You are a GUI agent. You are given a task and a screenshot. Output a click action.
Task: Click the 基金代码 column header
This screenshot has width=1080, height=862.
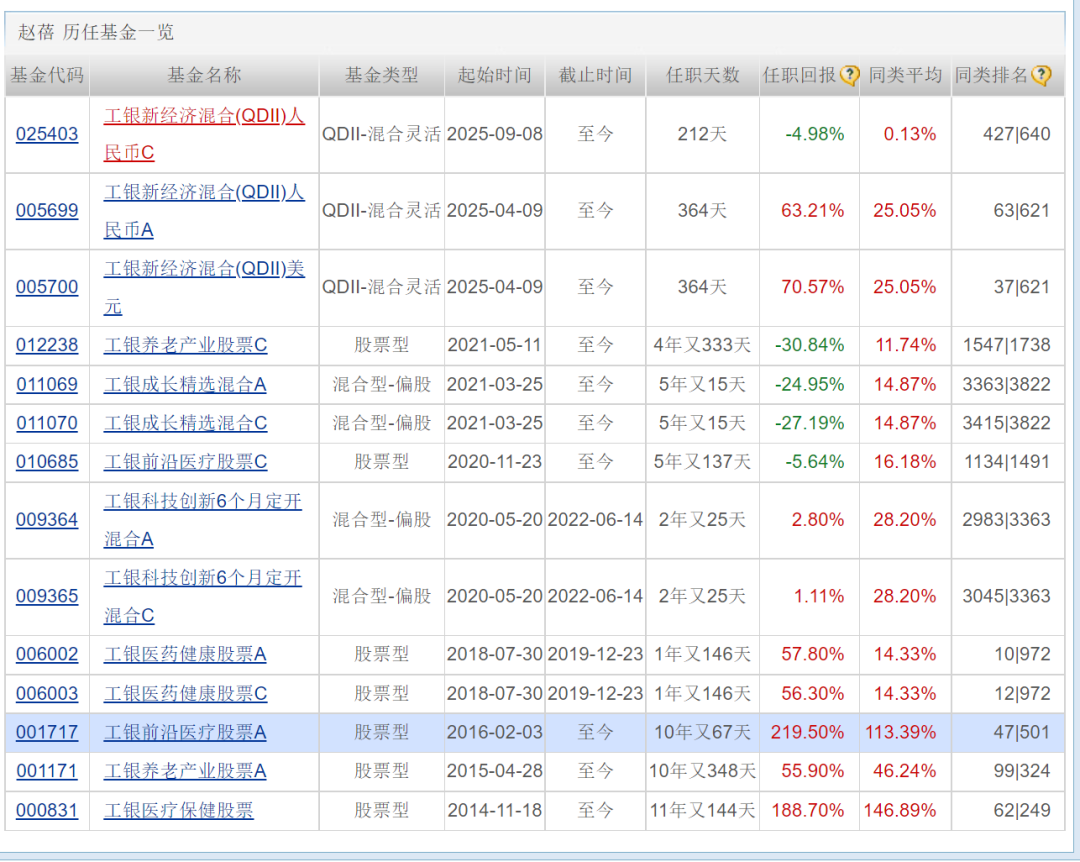point(47,75)
